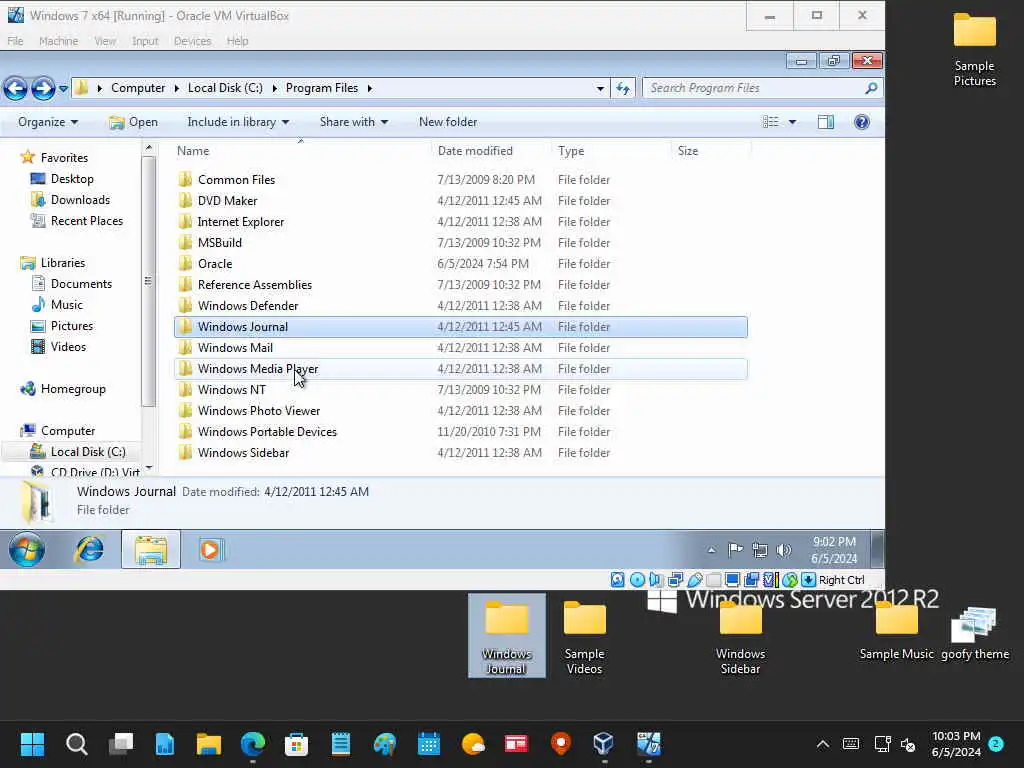Viewport: 1024px width, 768px height.
Task: Expand the arrow after Local Disk (C:) breadcrumb
Action: tap(274, 88)
